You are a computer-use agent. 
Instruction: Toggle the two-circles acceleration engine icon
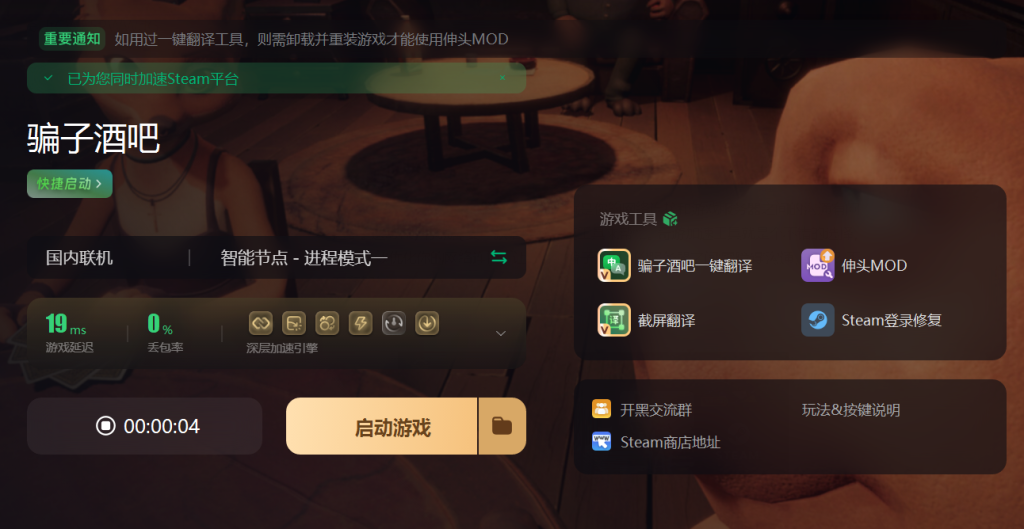pyautogui.click(x=327, y=323)
